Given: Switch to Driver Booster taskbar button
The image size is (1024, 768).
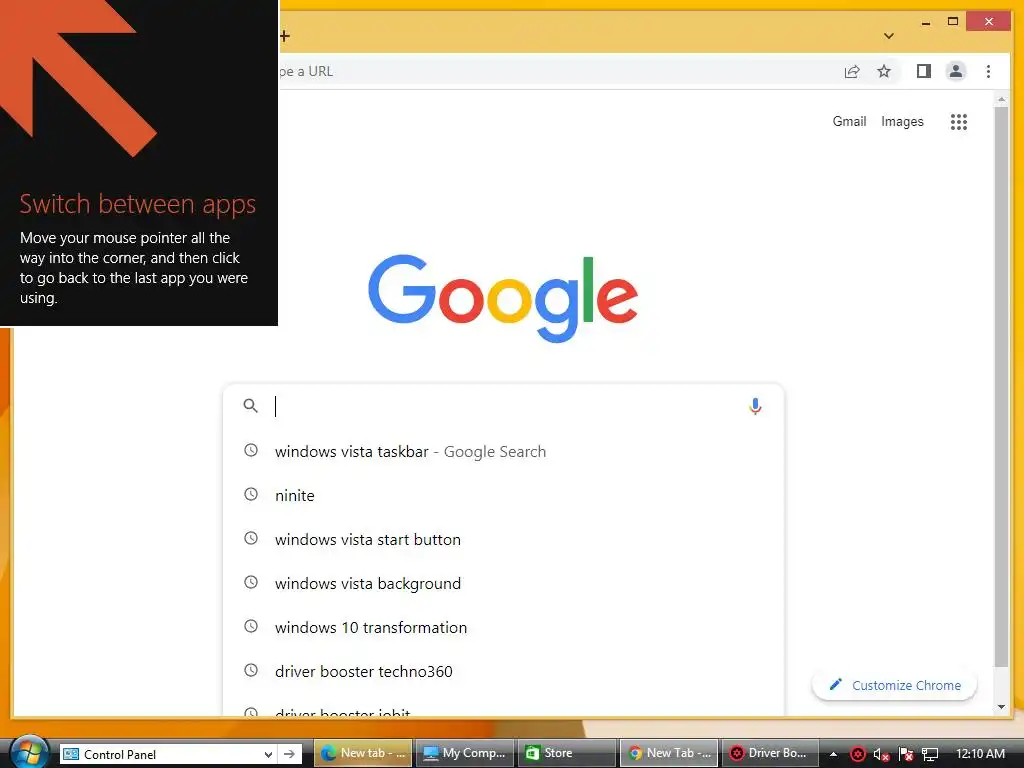Looking at the screenshot, I should (x=771, y=753).
